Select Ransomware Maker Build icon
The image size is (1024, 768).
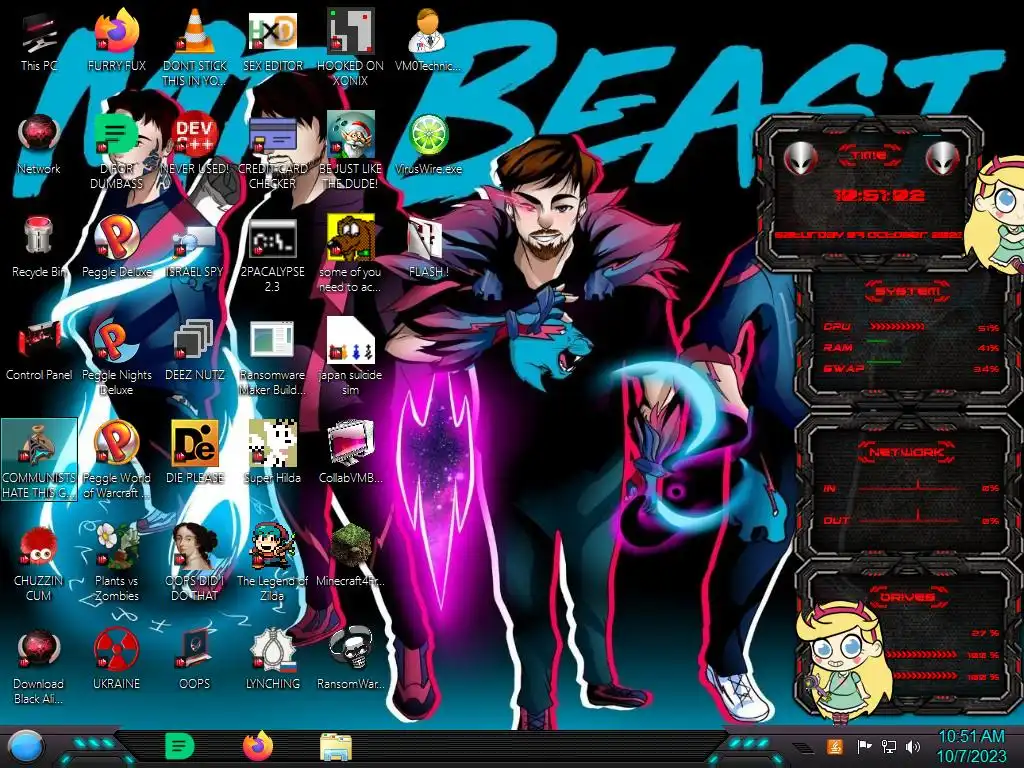pyautogui.click(x=272, y=358)
